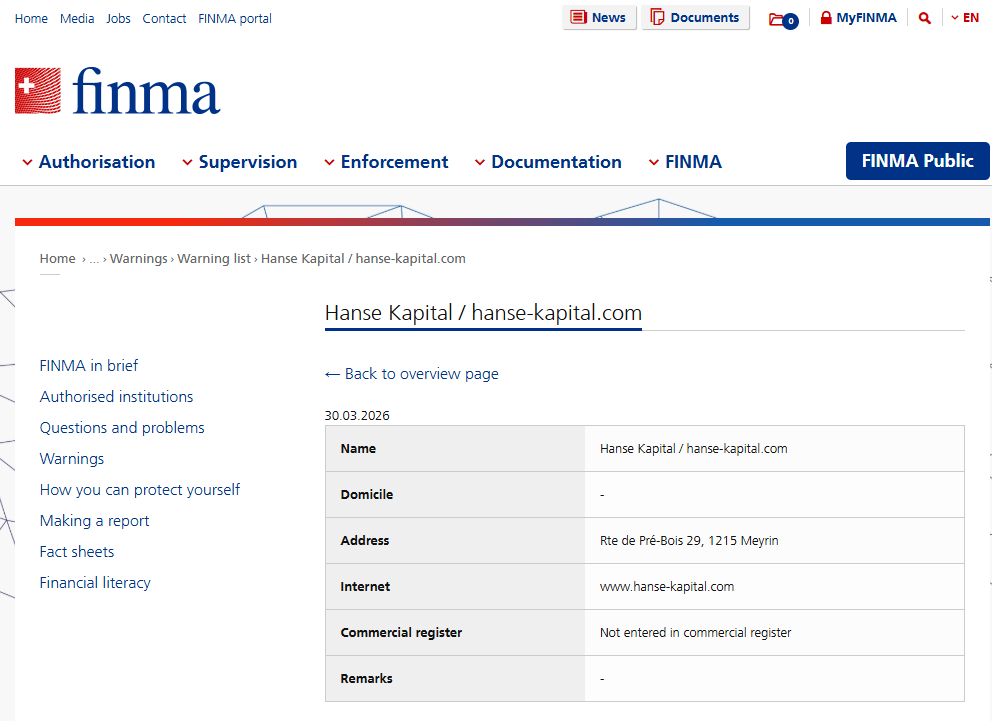
Task: Click the date 30.03.2026
Action: click(x=357, y=416)
